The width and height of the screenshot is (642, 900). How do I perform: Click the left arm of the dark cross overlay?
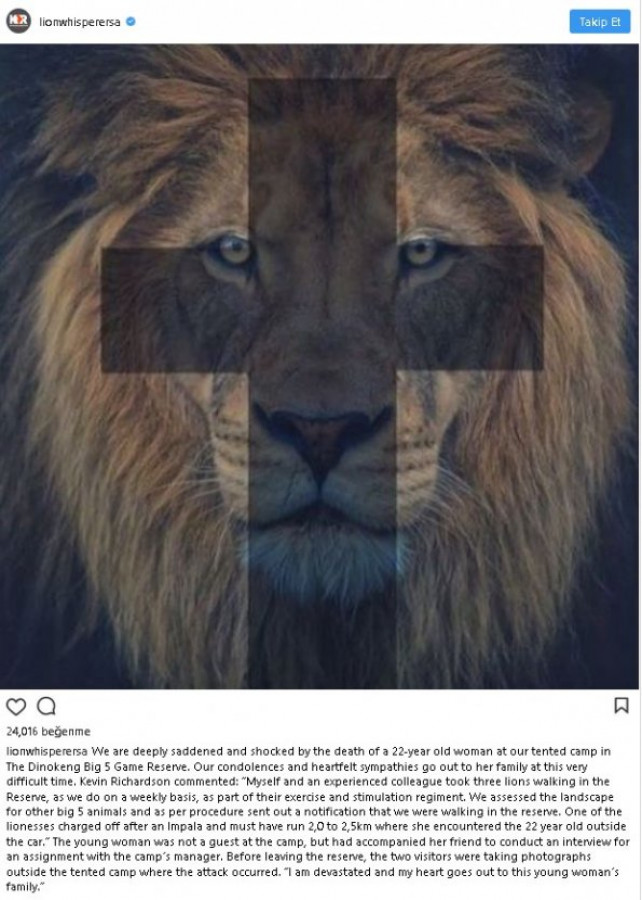pyautogui.click(x=175, y=310)
